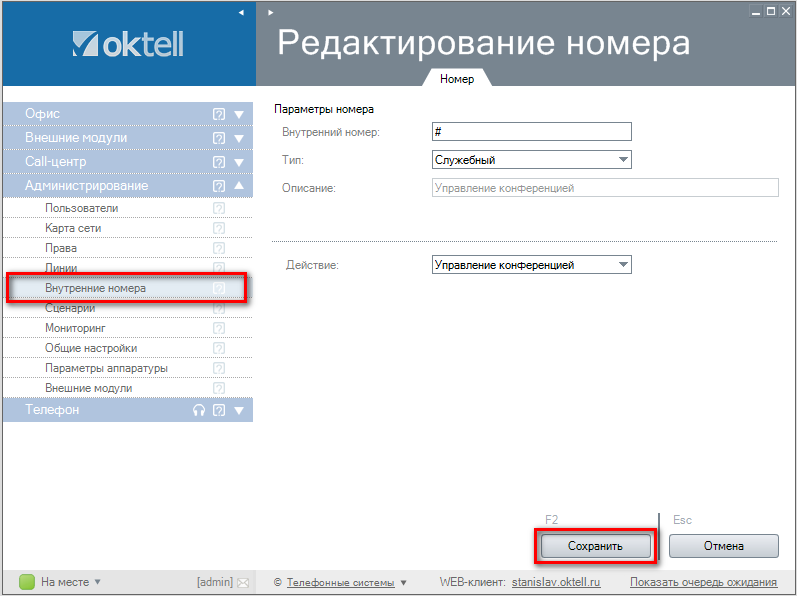Open the Показать очередь ожидания link
797x596 pixels.
703,582
